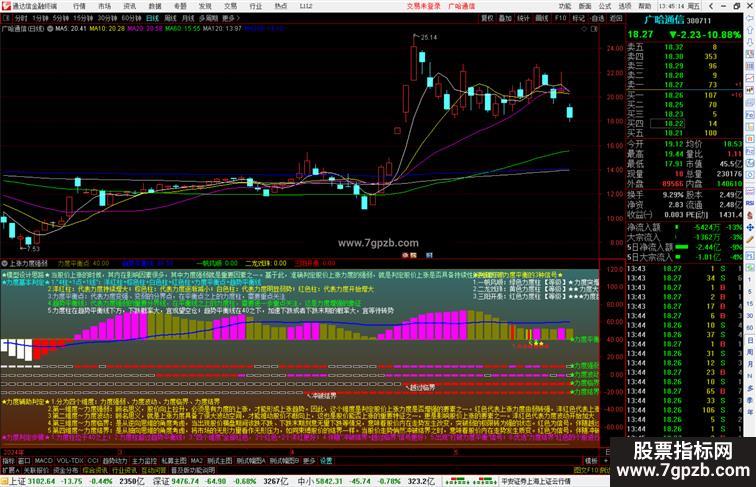Screen dimensions: 756x487
Task: Open 设置 indicator settings
Action: coord(326,461)
